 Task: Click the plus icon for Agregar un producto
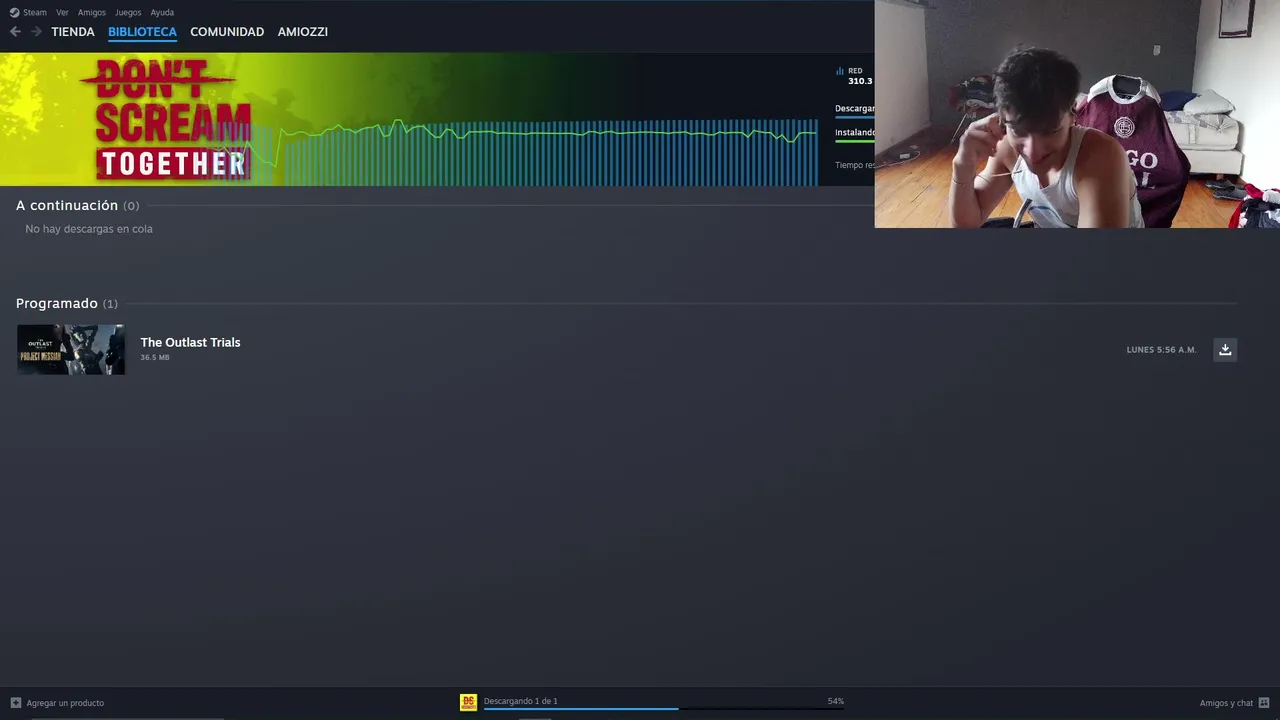coord(15,703)
